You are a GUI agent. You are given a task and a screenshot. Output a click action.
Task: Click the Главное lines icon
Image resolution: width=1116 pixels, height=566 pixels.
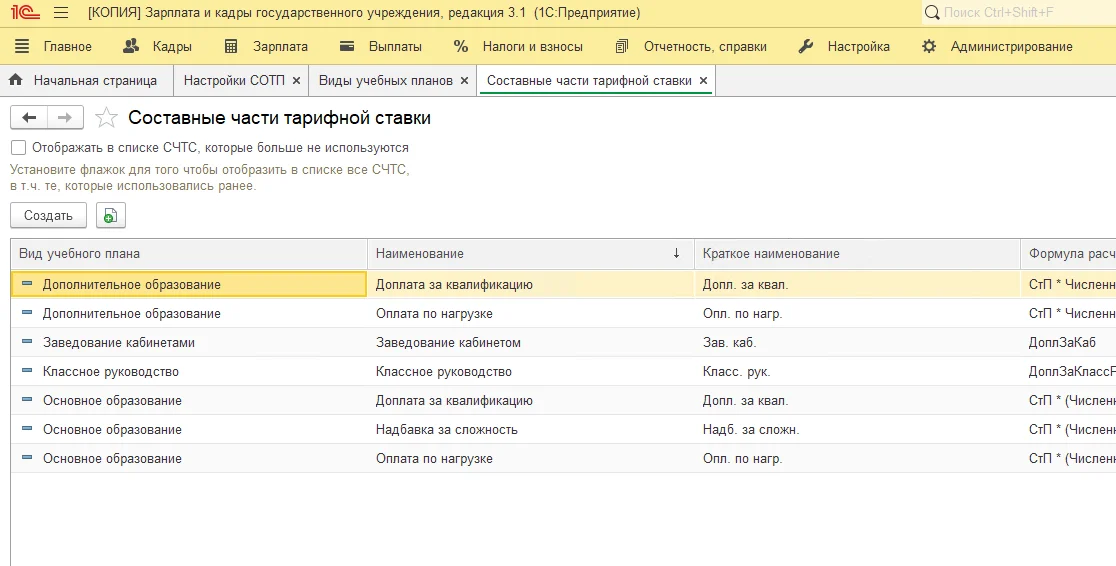22,46
